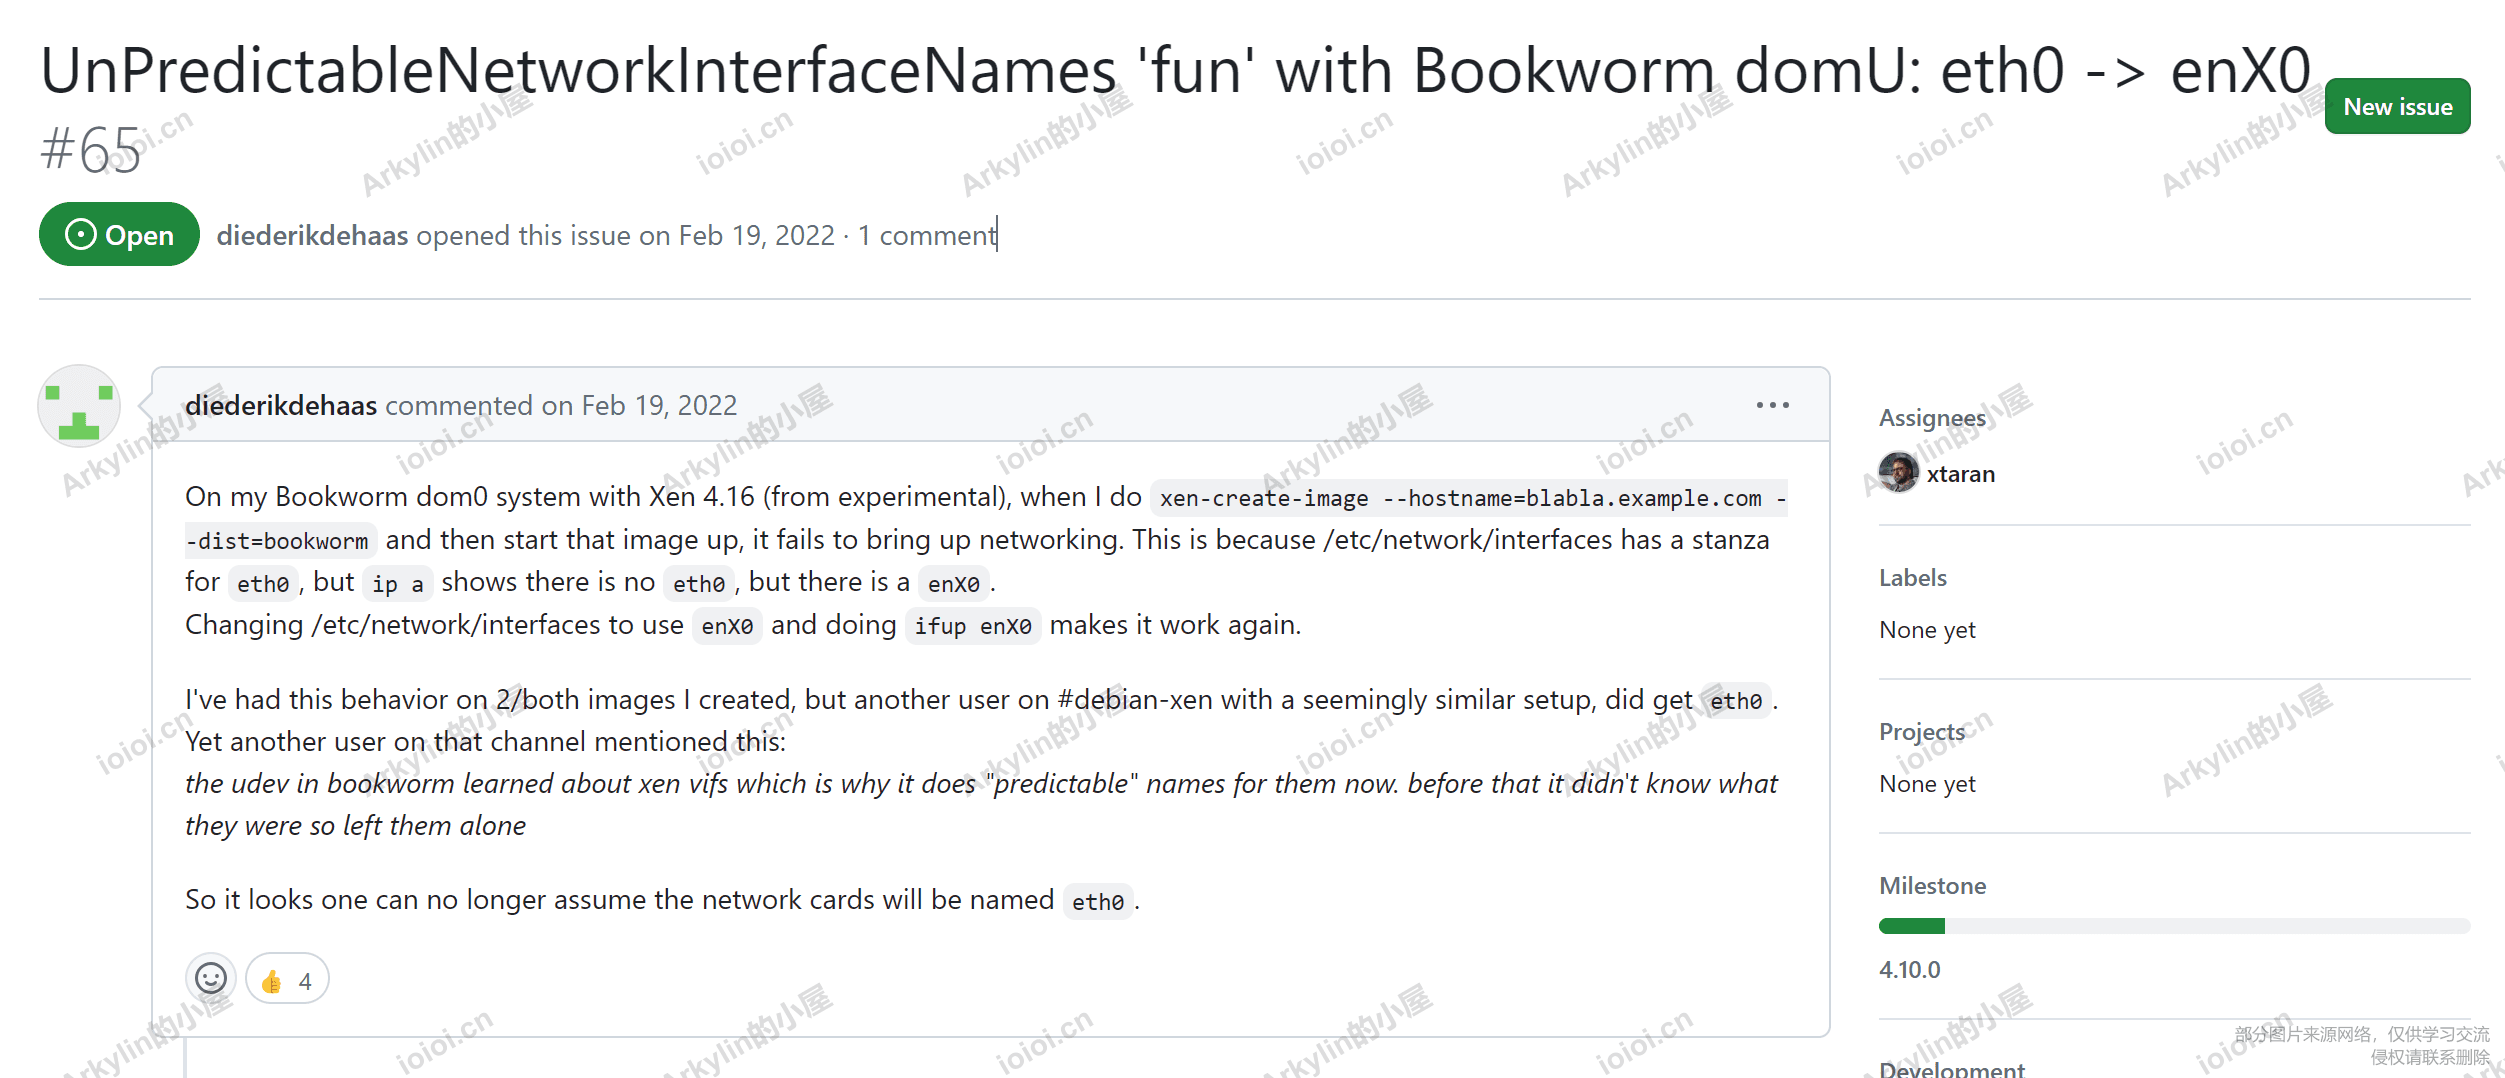The width and height of the screenshot is (2505, 1078).
Task: Click the issue number #65
Action: (90, 150)
